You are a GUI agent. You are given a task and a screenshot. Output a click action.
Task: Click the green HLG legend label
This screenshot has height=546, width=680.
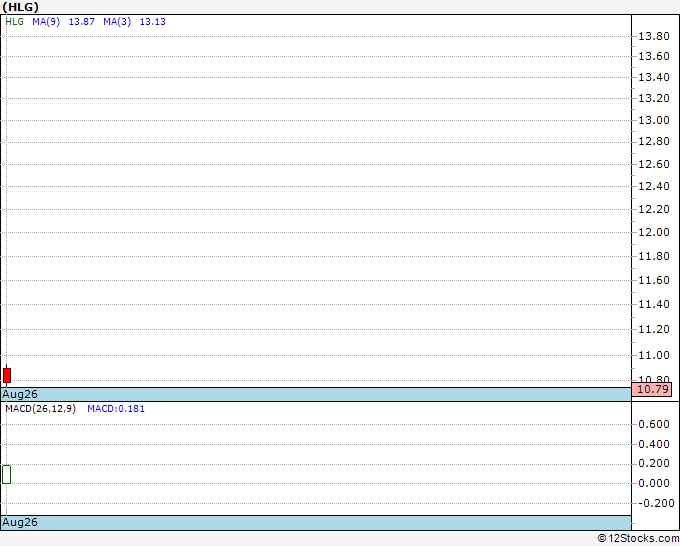click(14, 22)
